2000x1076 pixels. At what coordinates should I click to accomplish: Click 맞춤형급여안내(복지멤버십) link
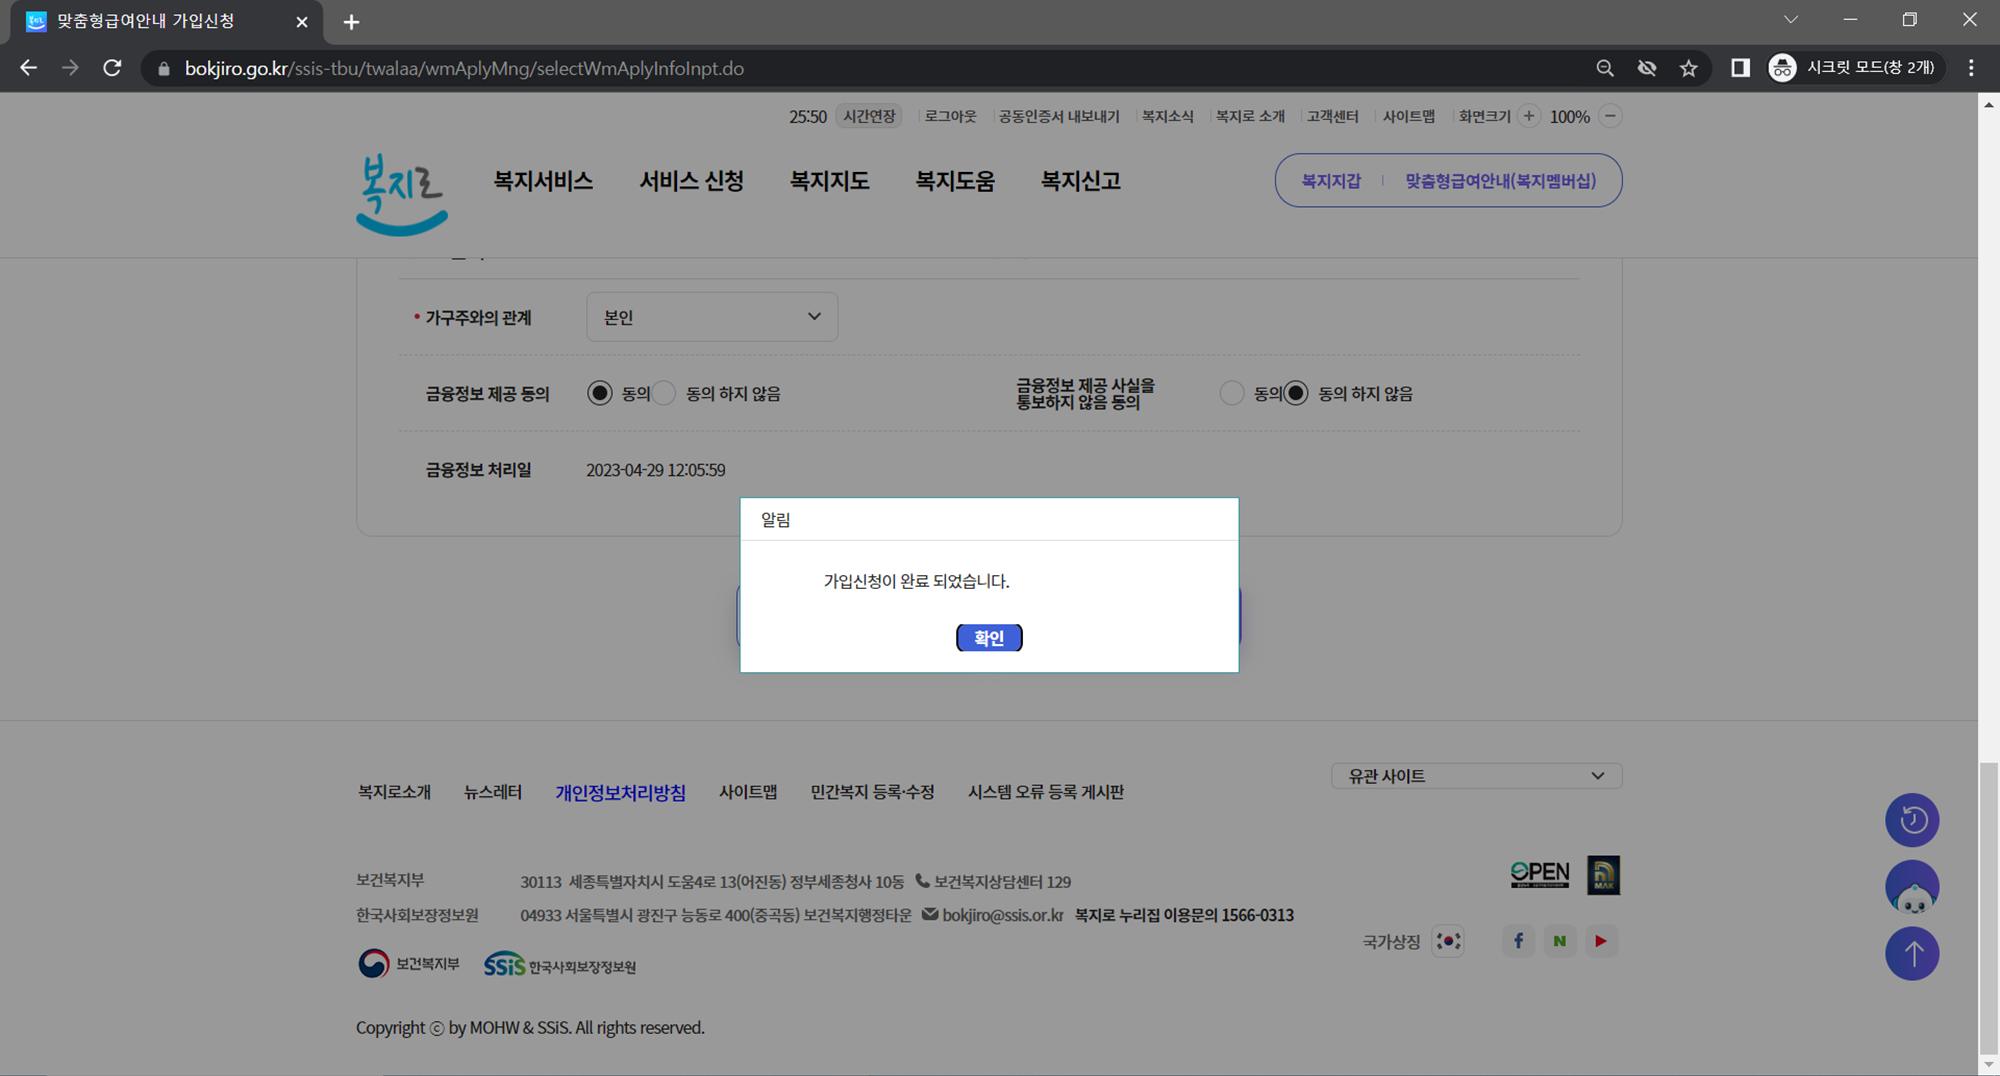1500,181
